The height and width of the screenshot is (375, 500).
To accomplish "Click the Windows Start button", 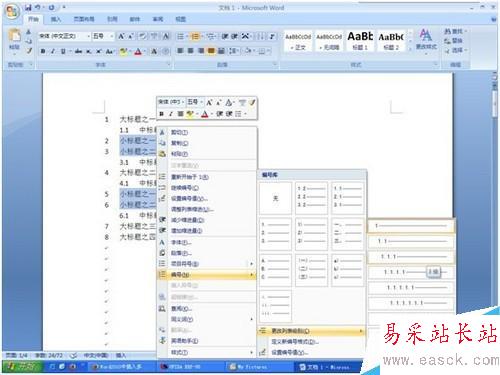I will pos(22,367).
